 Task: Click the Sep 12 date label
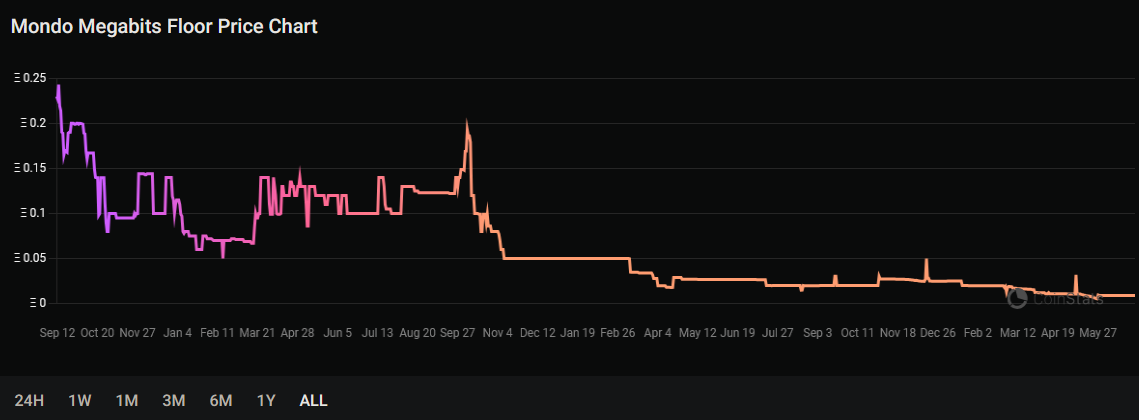[x=57, y=333]
